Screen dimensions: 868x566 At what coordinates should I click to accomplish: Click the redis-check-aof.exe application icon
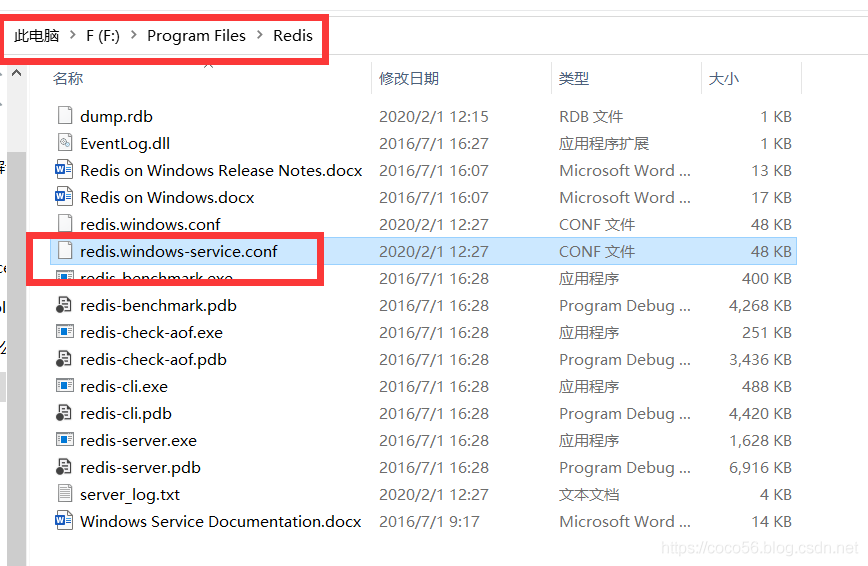point(65,332)
